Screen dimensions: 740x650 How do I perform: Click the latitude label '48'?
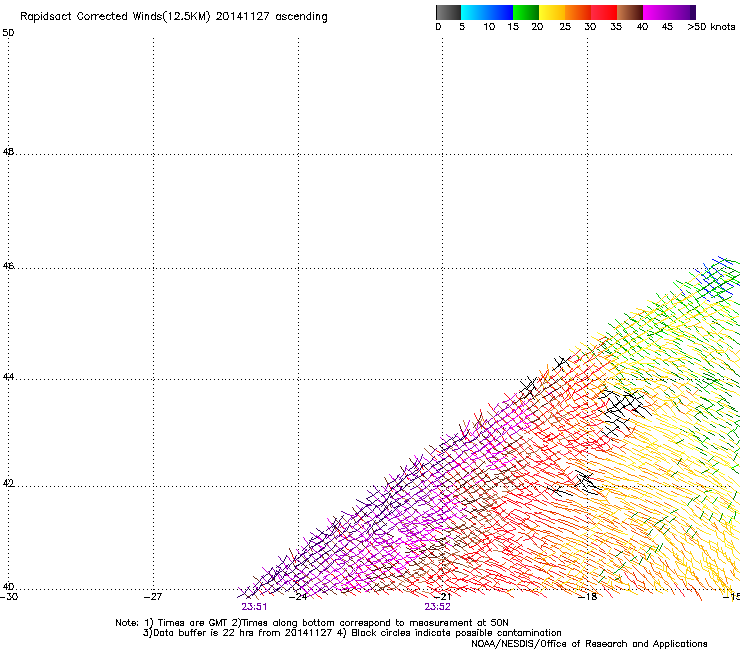(x=8, y=152)
